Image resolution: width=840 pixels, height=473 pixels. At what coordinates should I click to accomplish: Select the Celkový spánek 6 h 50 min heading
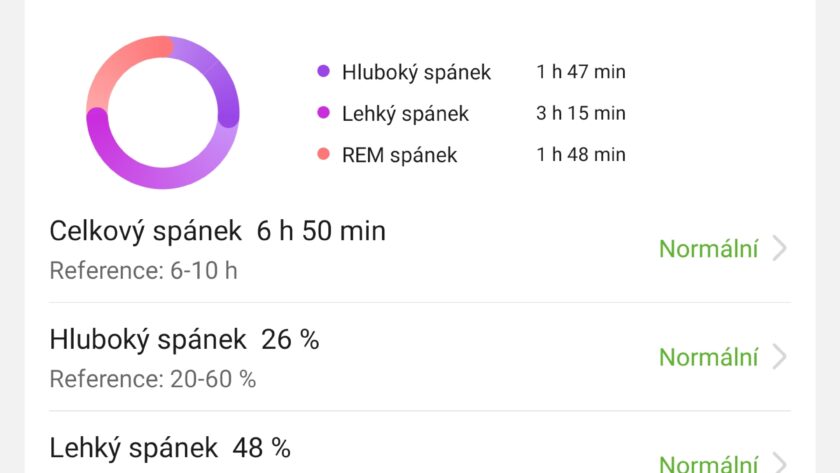(x=217, y=231)
